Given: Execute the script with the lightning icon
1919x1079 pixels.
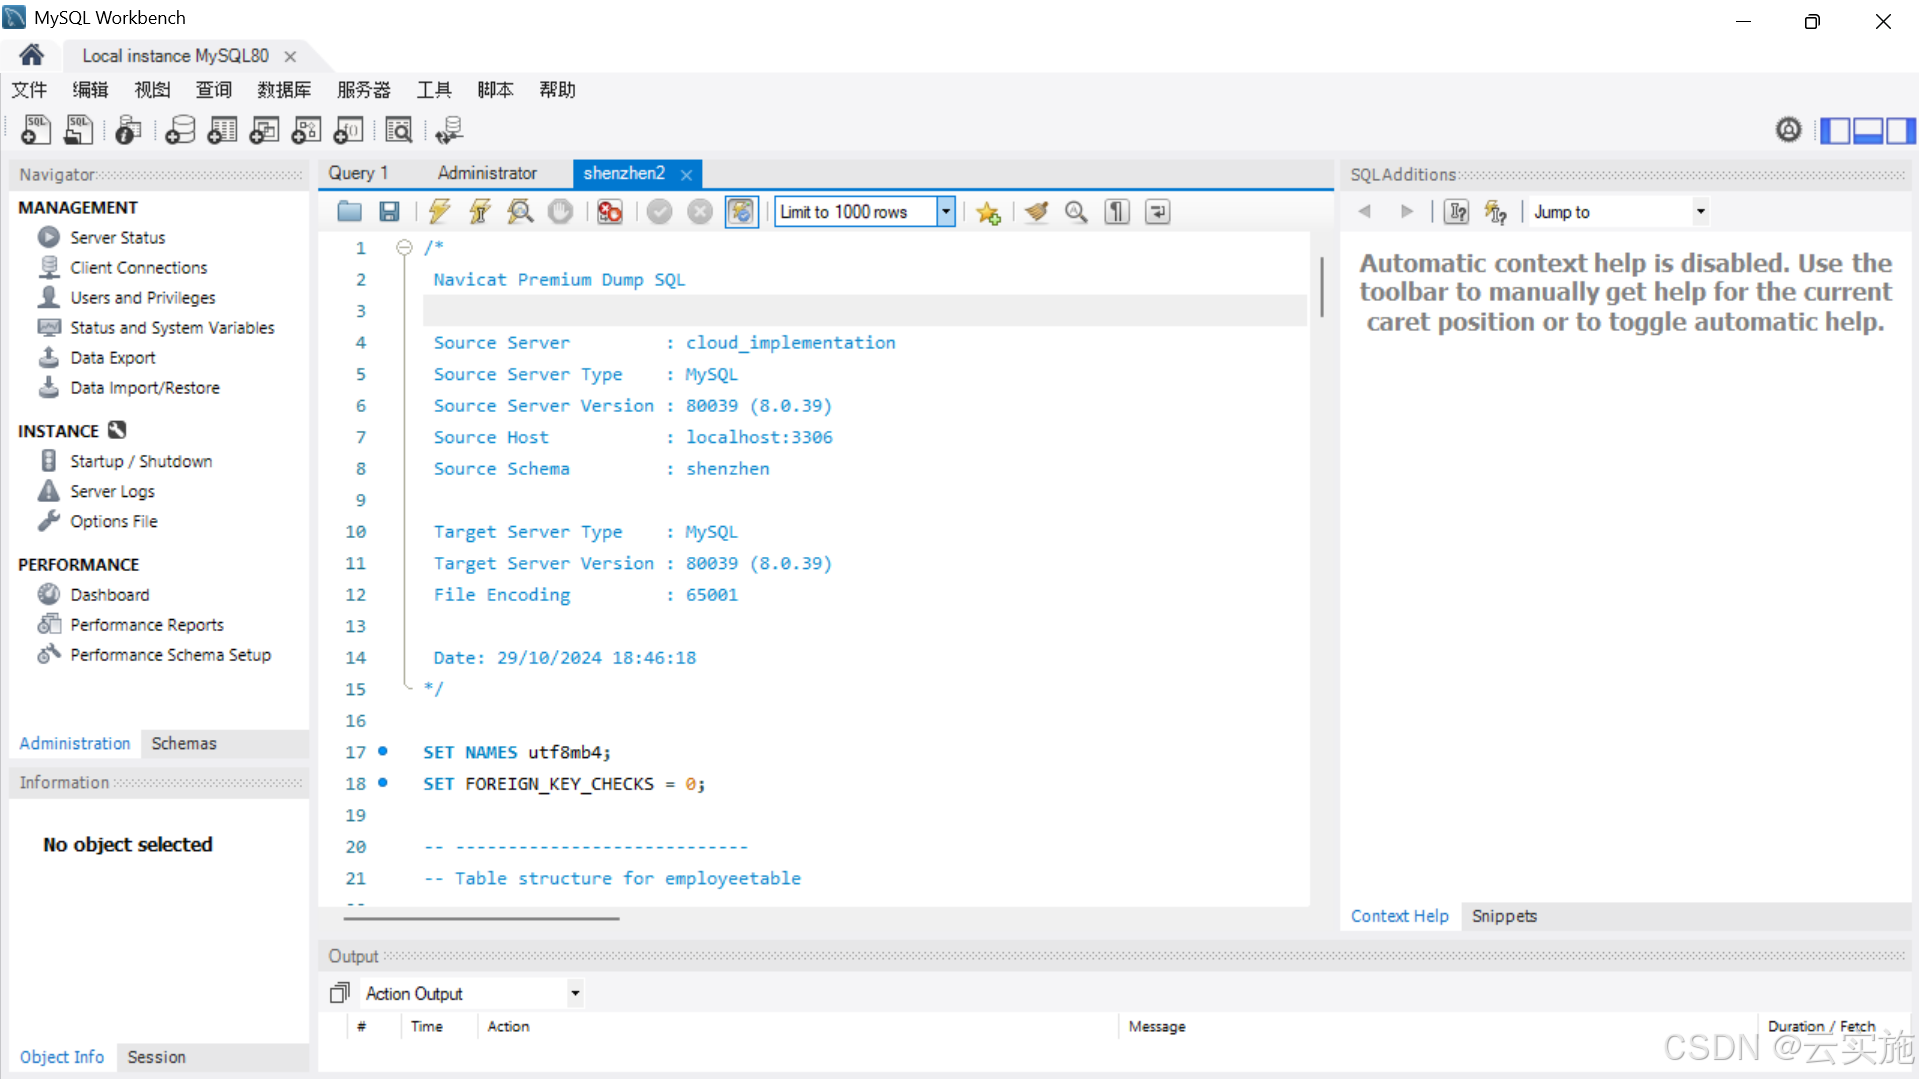Looking at the screenshot, I should click(x=439, y=212).
